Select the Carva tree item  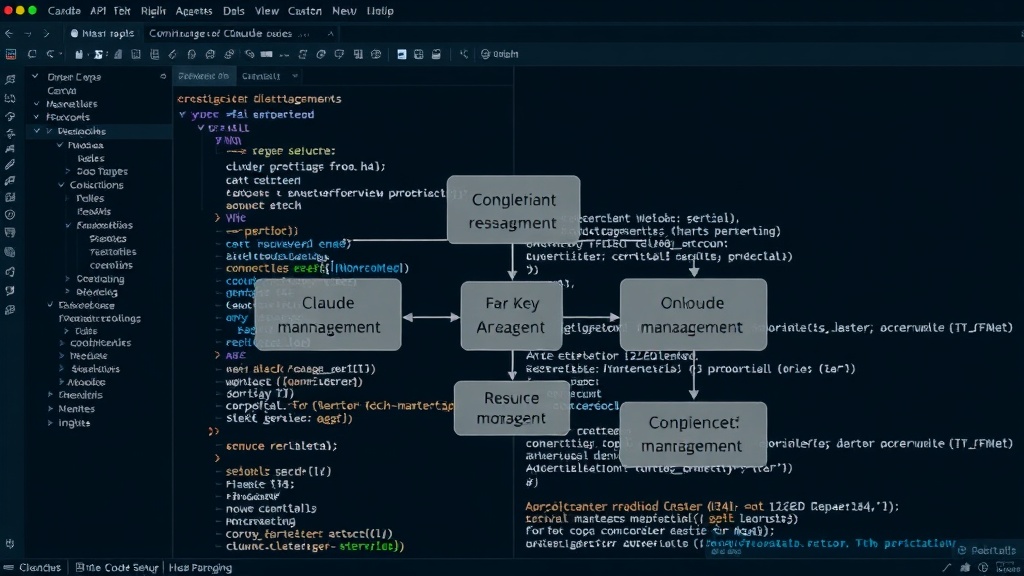pyautogui.click(x=61, y=91)
